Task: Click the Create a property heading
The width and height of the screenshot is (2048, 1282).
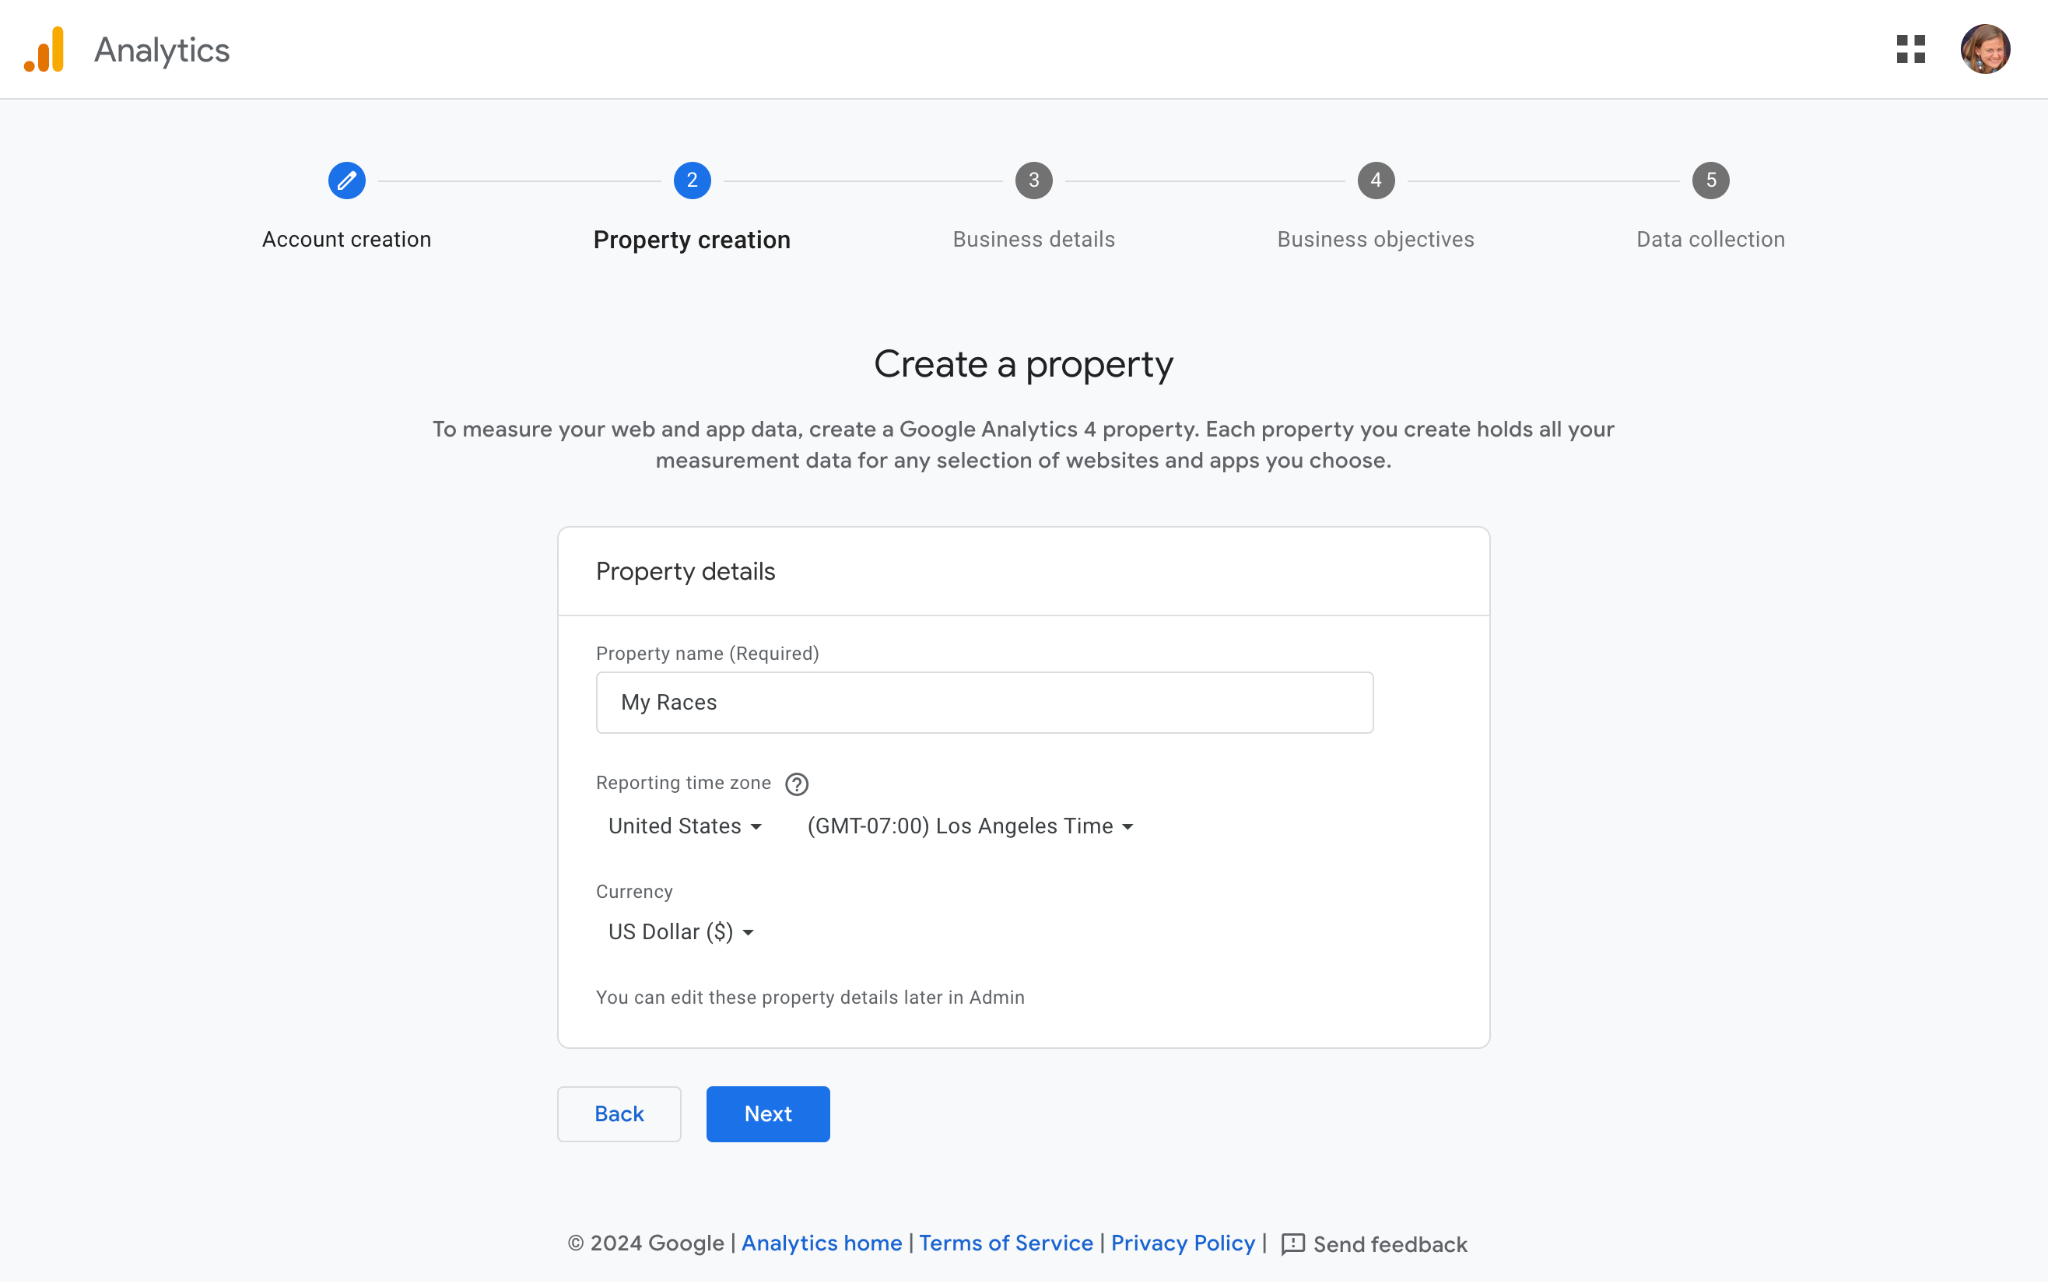Action: pyautogui.click(x=1023, y=365)
